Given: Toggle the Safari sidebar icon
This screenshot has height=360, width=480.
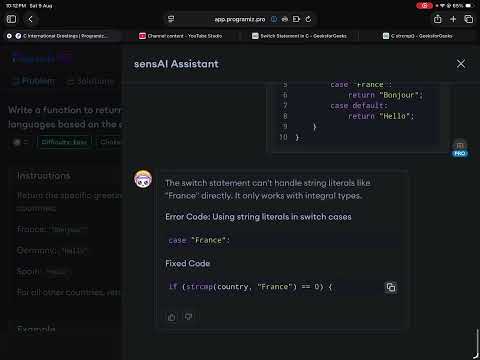Looking at the screenshot, I should point(11,19).
